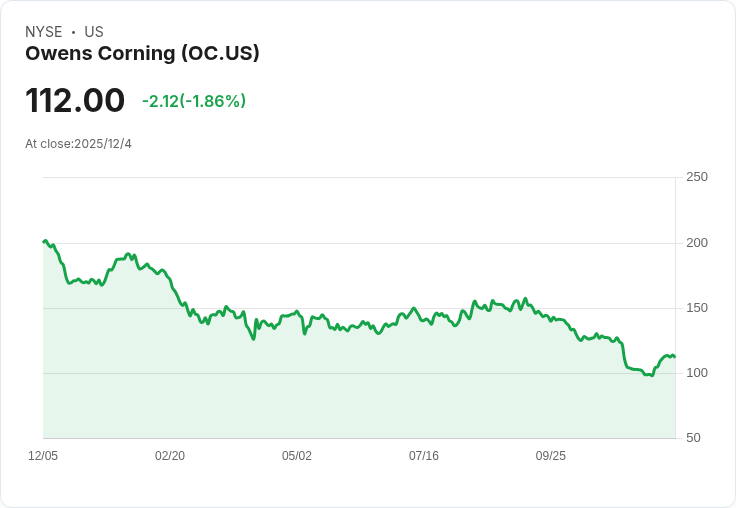Select the 09/25 date on the x-axis
736x508 pixels.
coord(551,456)
